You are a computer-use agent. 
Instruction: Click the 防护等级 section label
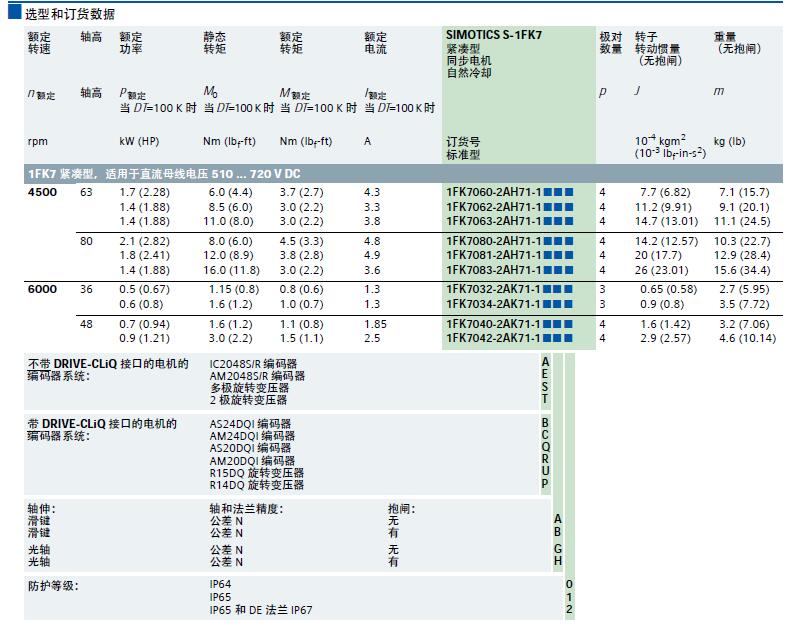coord(53,585)
